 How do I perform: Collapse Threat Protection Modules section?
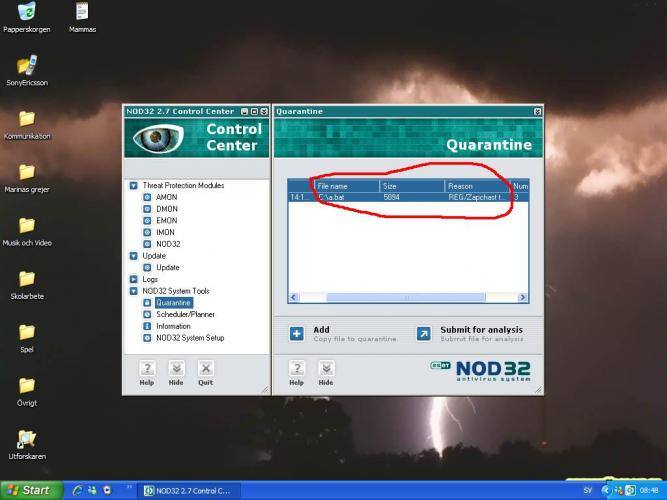click(133, 186)
